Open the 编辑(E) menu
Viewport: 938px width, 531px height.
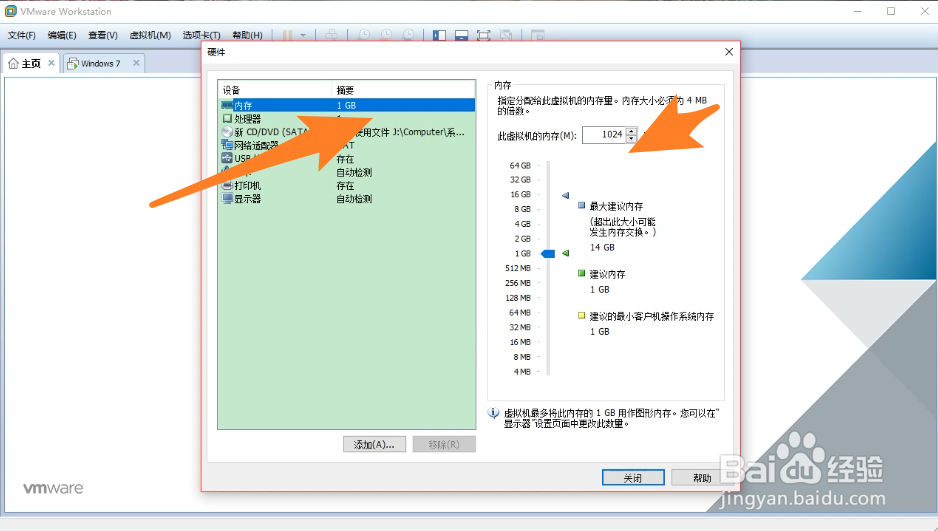[x=62, y=35]
